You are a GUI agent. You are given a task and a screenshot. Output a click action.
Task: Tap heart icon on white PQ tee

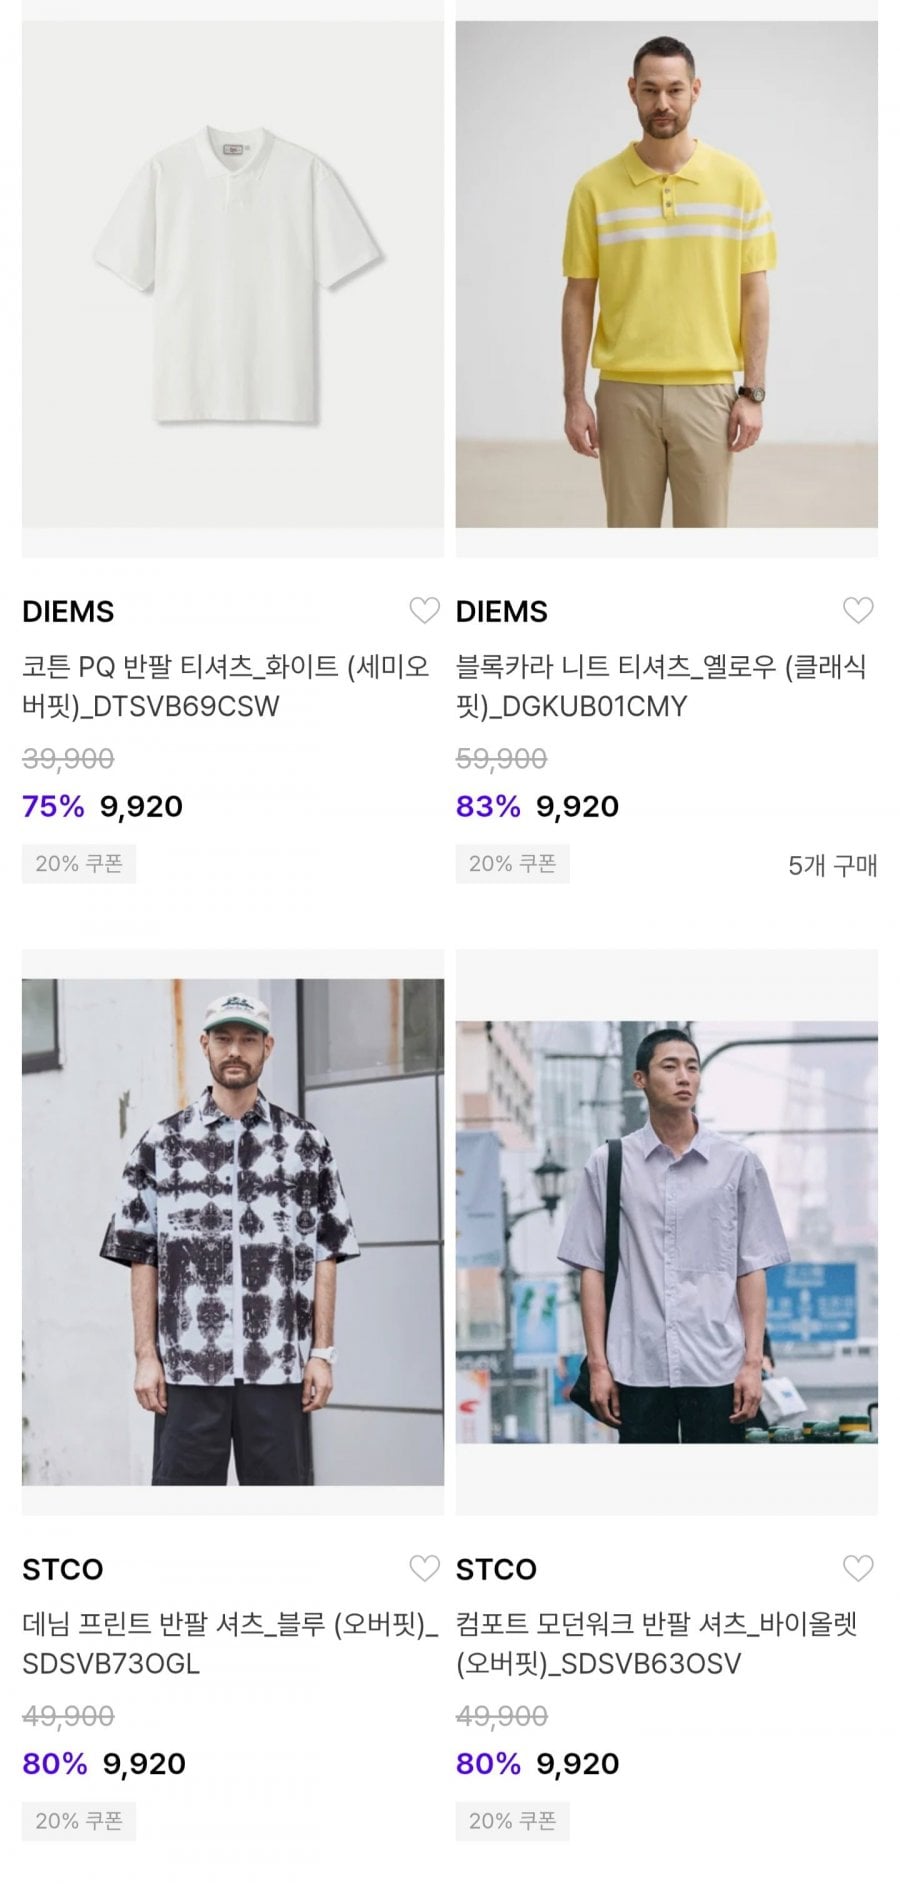point(424,610)
